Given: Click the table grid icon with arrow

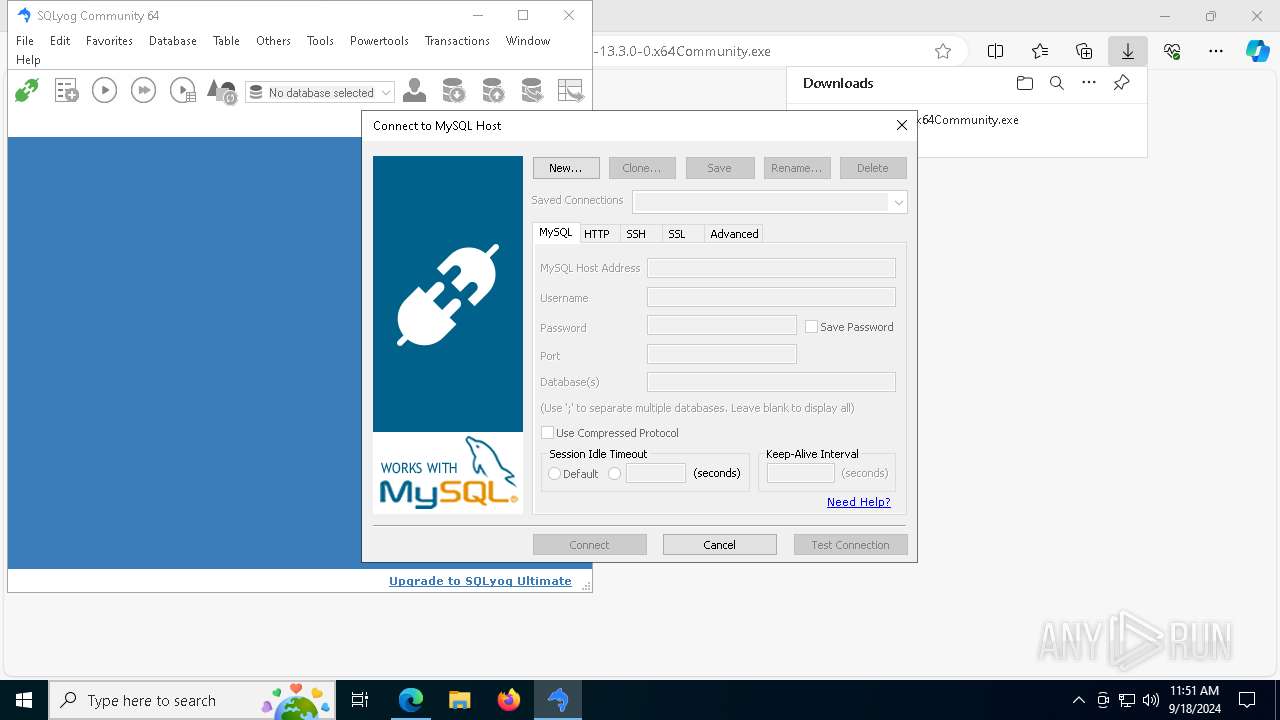Looking at the screenshot, I should 571,91.
